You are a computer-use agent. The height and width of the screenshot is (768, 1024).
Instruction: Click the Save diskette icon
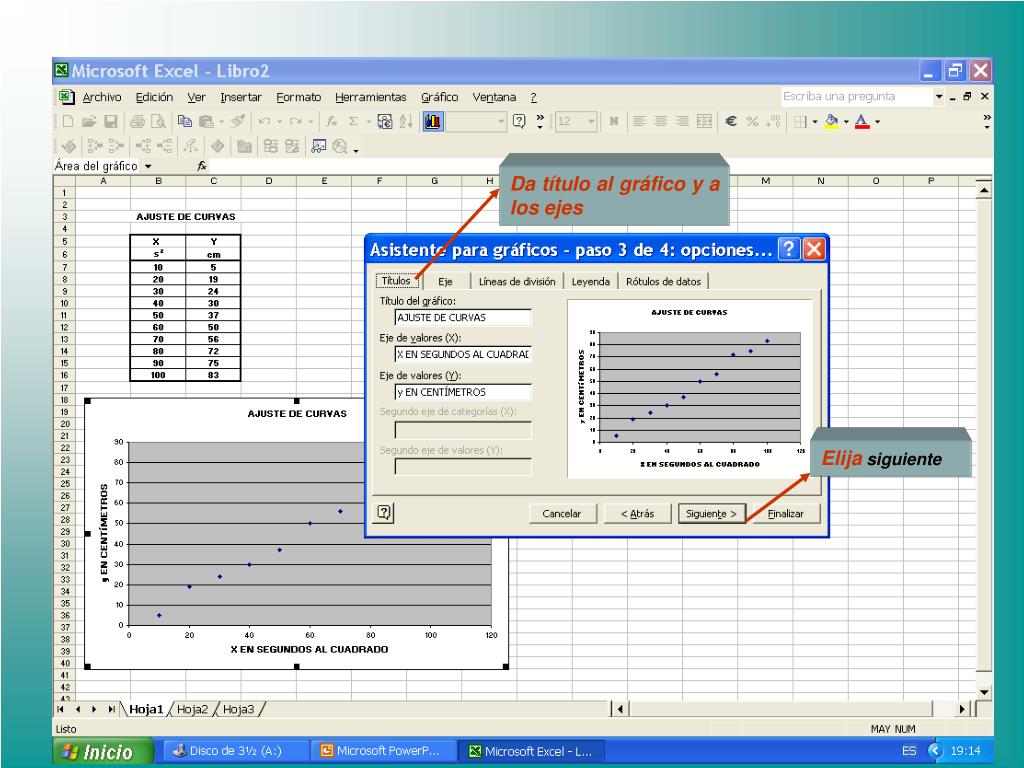pyautogui.click(x=111, y=121)
